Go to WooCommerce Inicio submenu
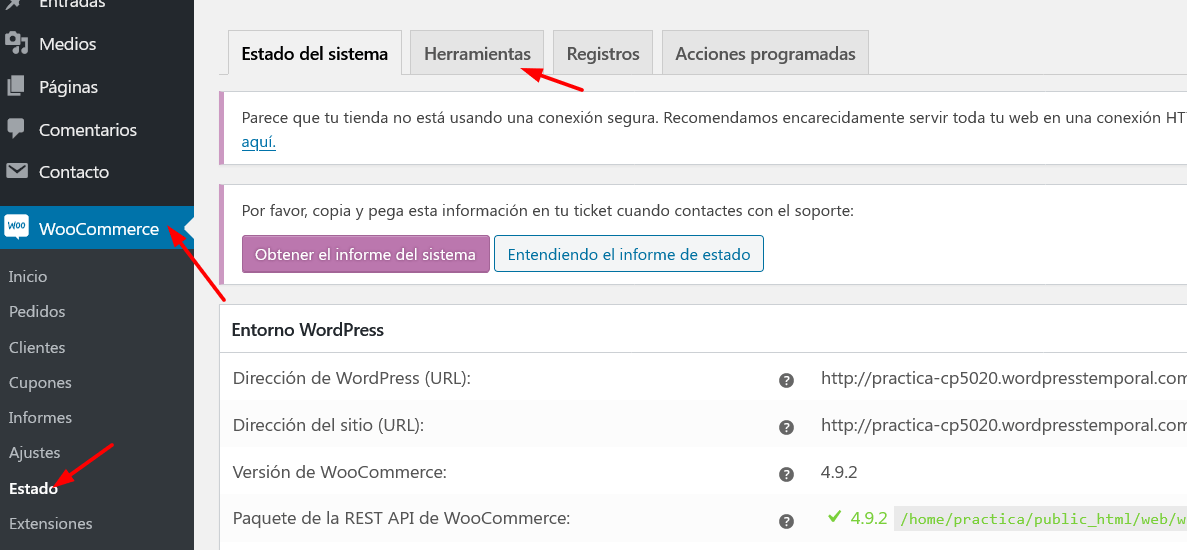The image size is (1187, 550). tap(28, 276)
